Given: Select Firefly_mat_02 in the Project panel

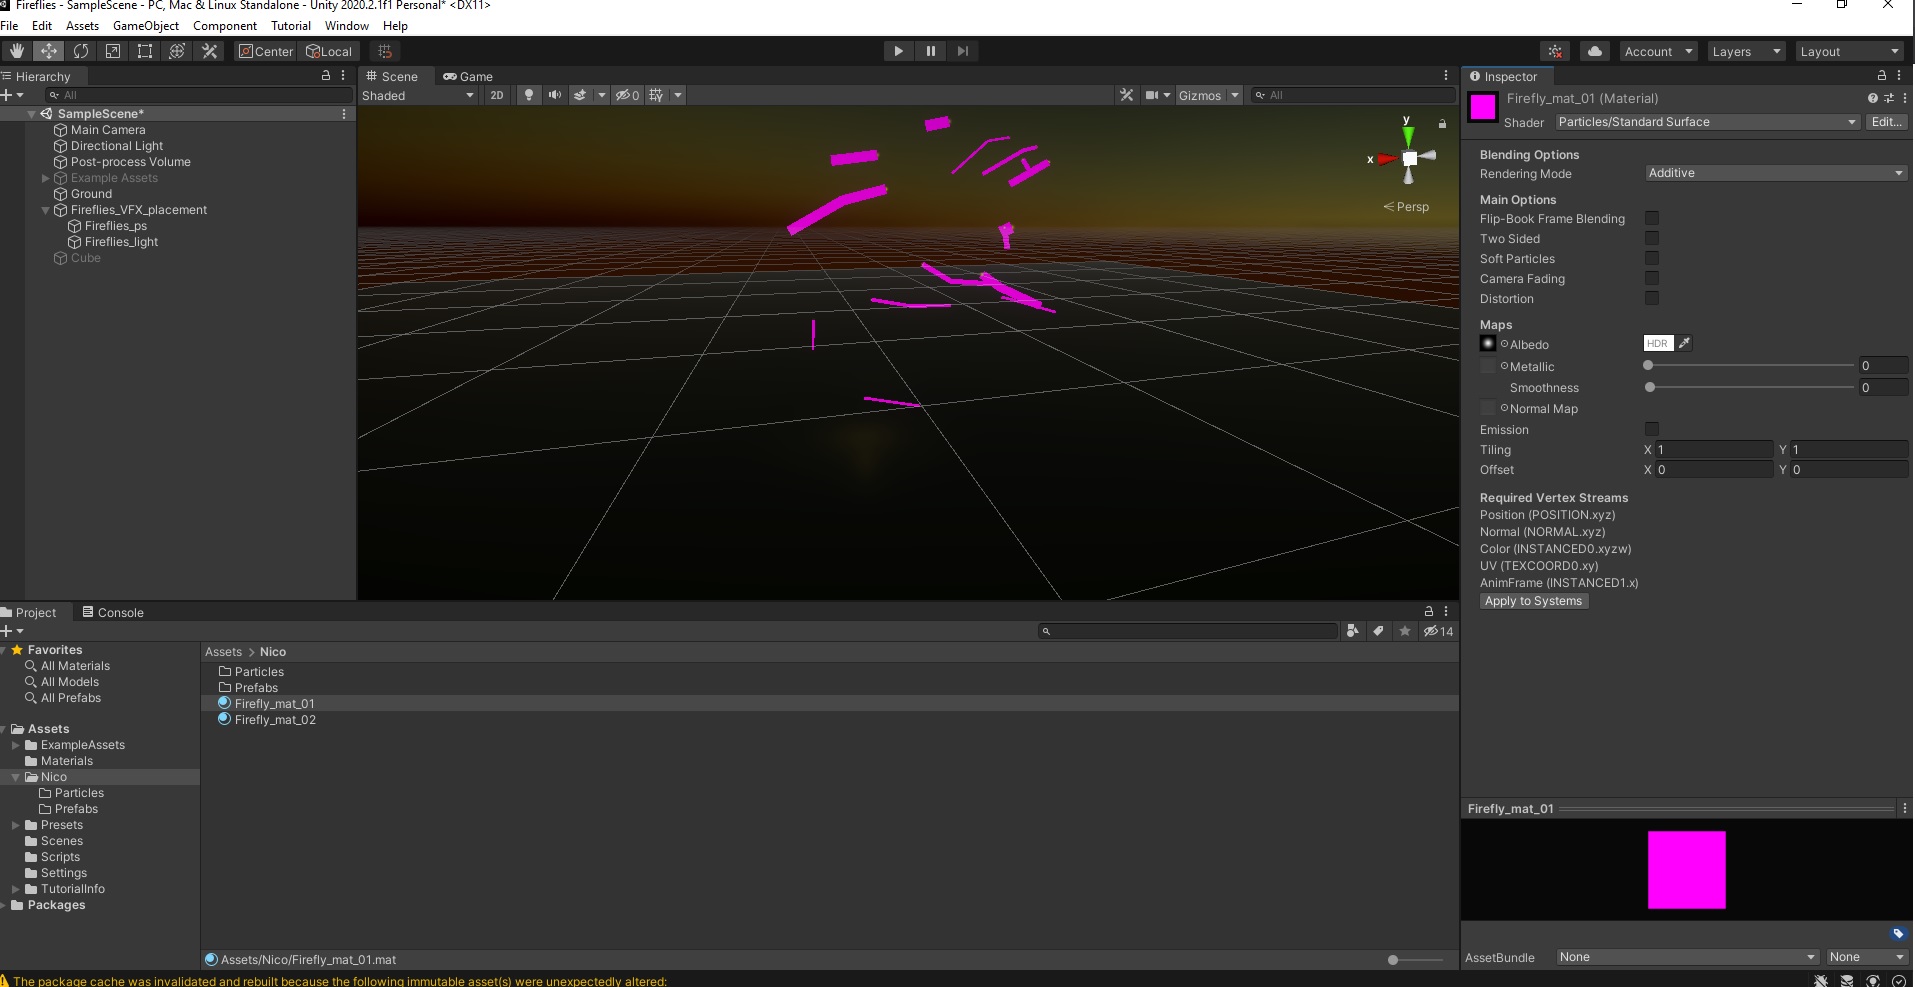Looking at the screenshot, I should 275,720.
